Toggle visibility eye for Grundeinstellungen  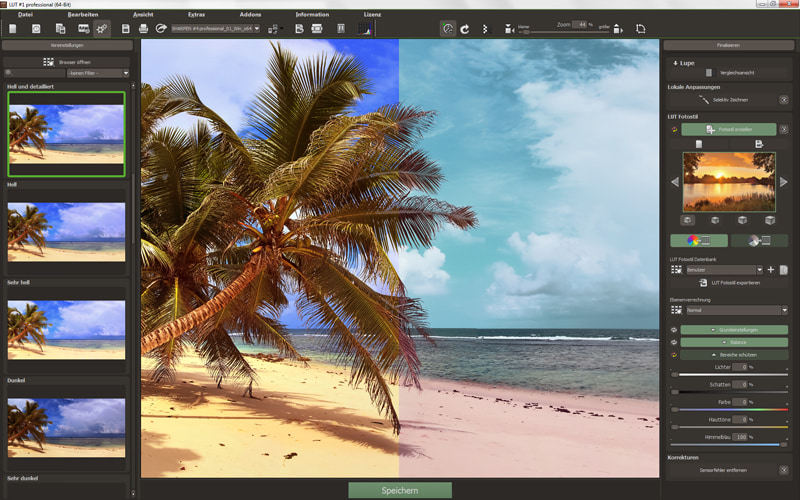coord(674,329)
